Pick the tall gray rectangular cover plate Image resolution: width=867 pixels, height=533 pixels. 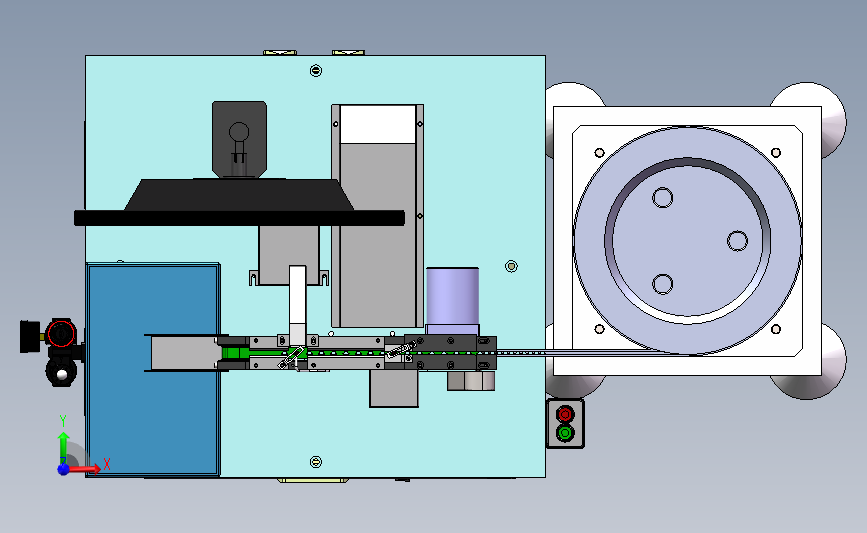pyautogui.click(x=378, y=236)
